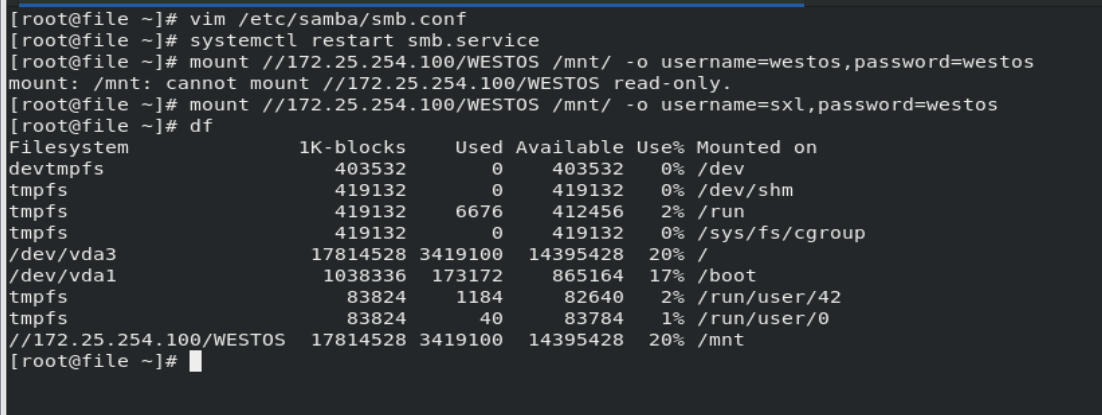This screenshot has width=1102, height=415.
Task: Click the '412456' available value
Action: point(588,212)
